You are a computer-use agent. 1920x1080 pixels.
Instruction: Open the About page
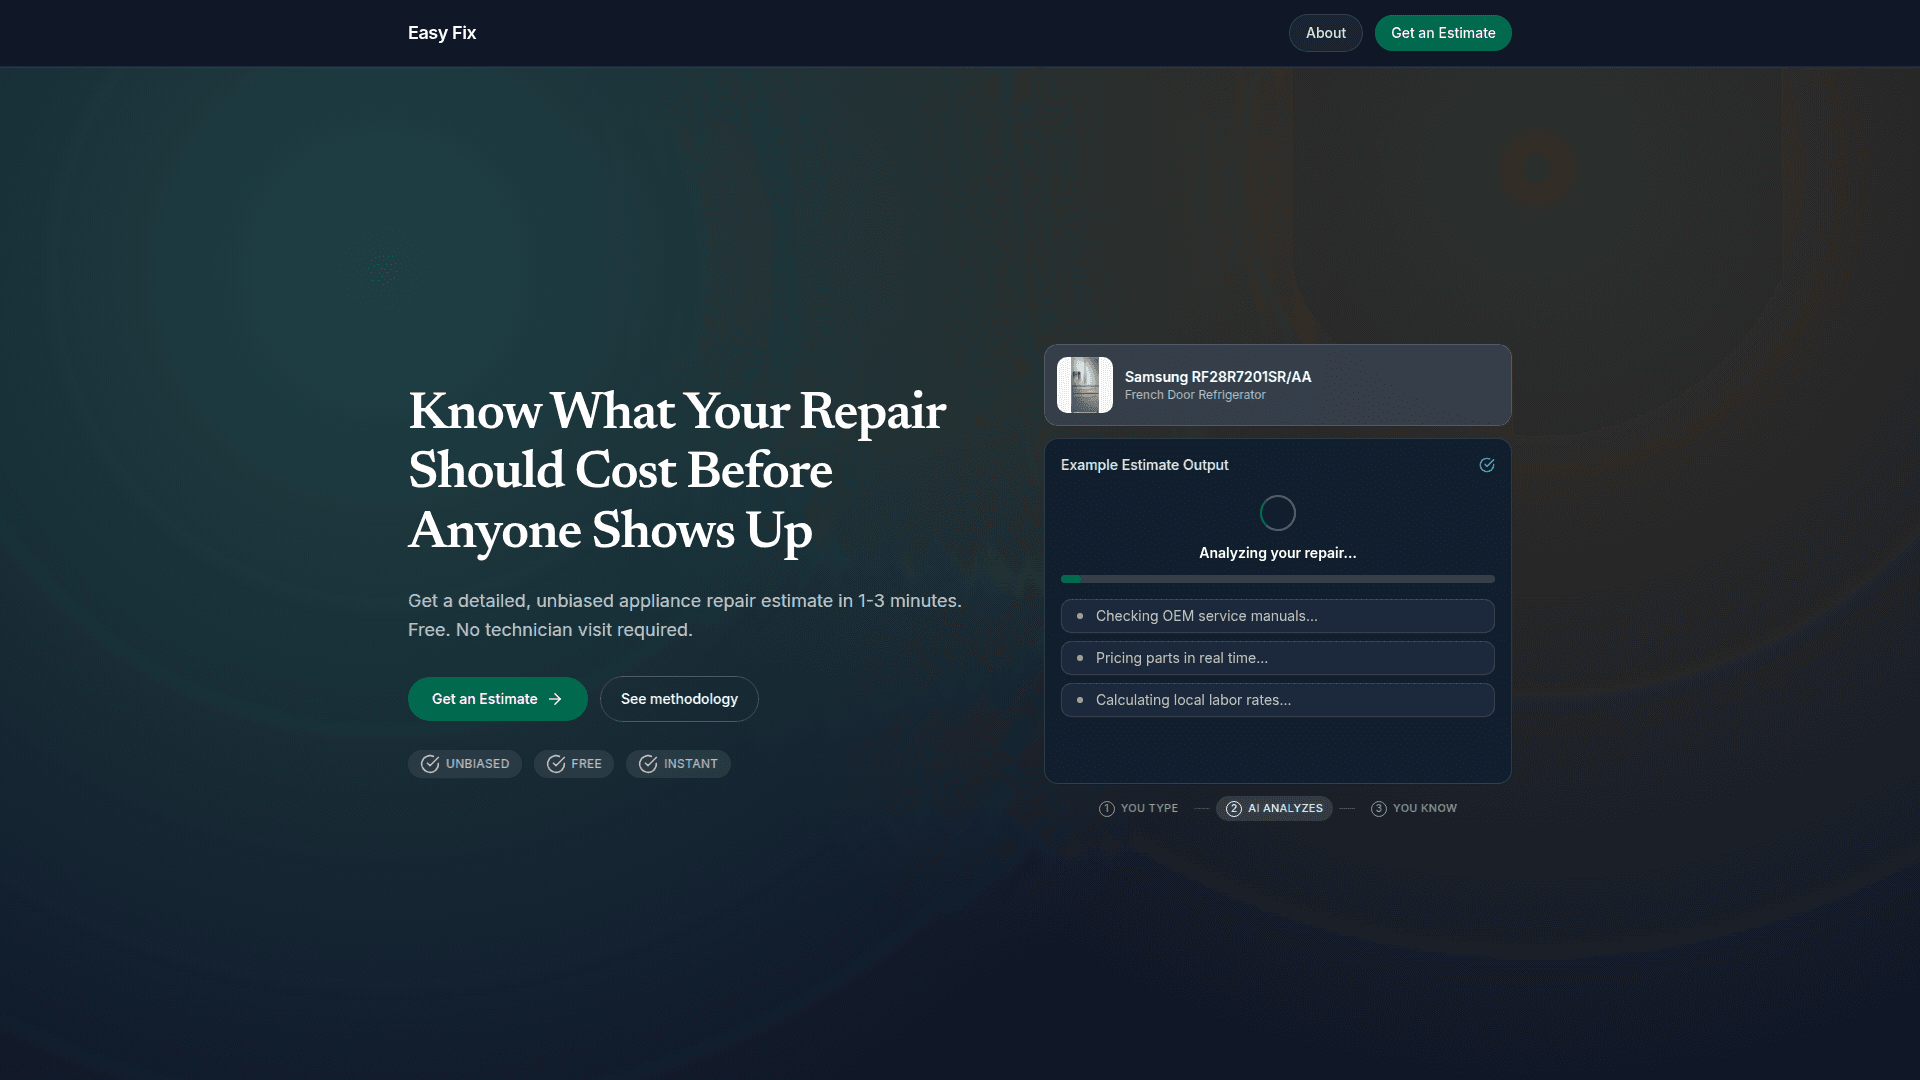1326,33
